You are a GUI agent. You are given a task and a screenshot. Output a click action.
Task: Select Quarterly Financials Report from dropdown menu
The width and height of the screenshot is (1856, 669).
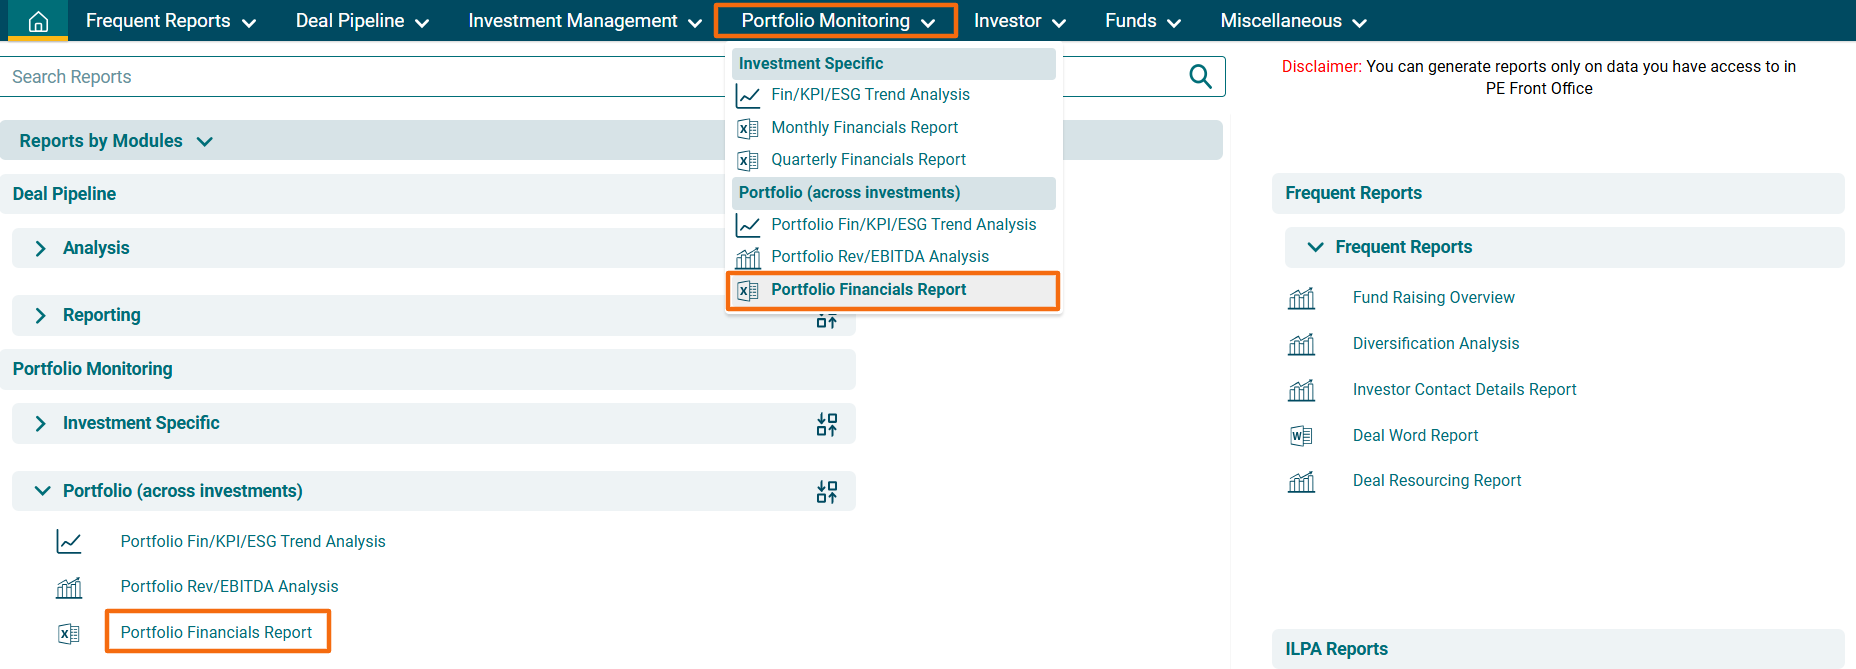868,160
